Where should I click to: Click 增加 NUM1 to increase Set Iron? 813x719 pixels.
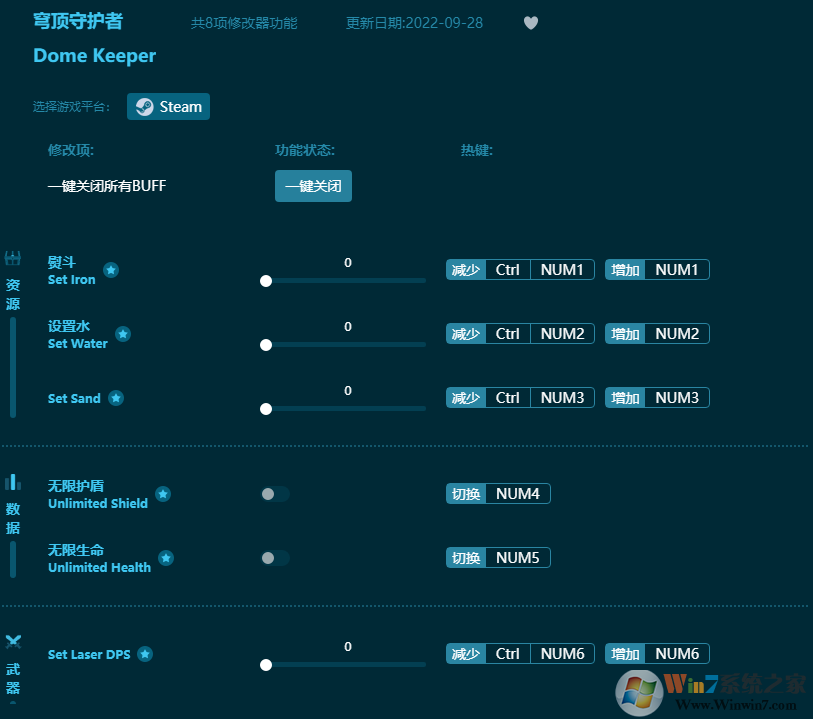(x=657, y=269)
